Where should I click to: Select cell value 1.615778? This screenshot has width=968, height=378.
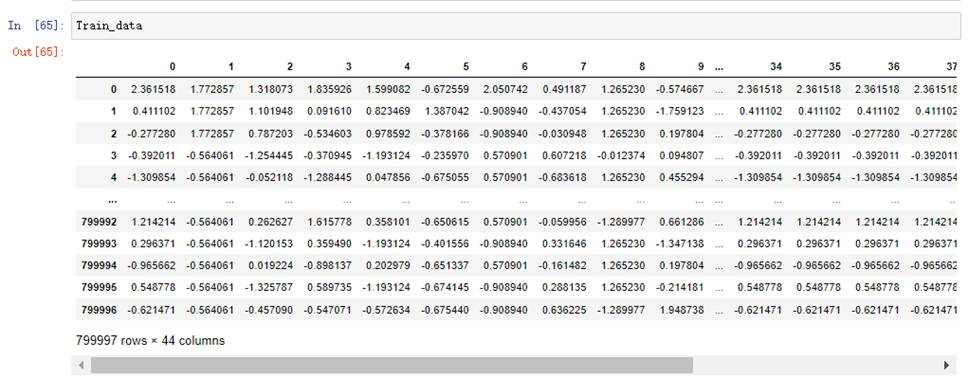330,223
